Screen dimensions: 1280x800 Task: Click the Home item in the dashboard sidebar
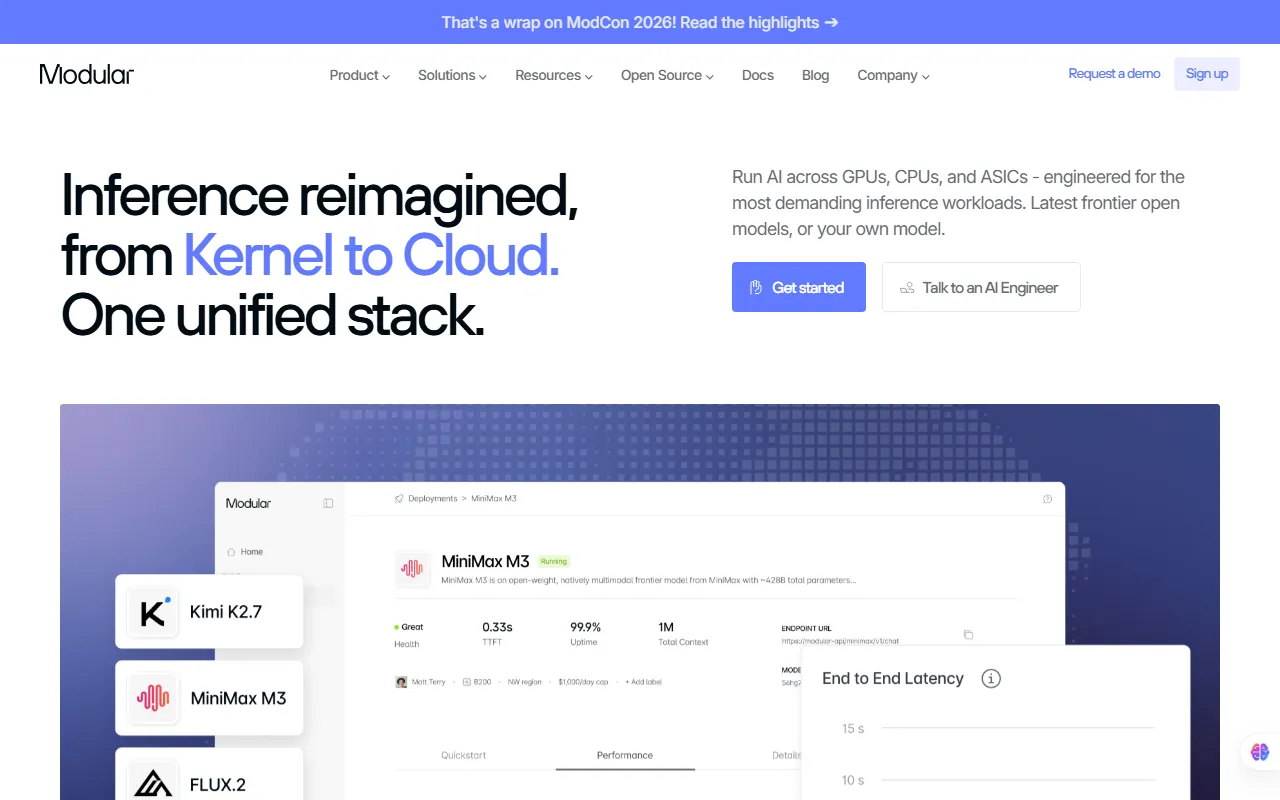[x=245, y=551]
